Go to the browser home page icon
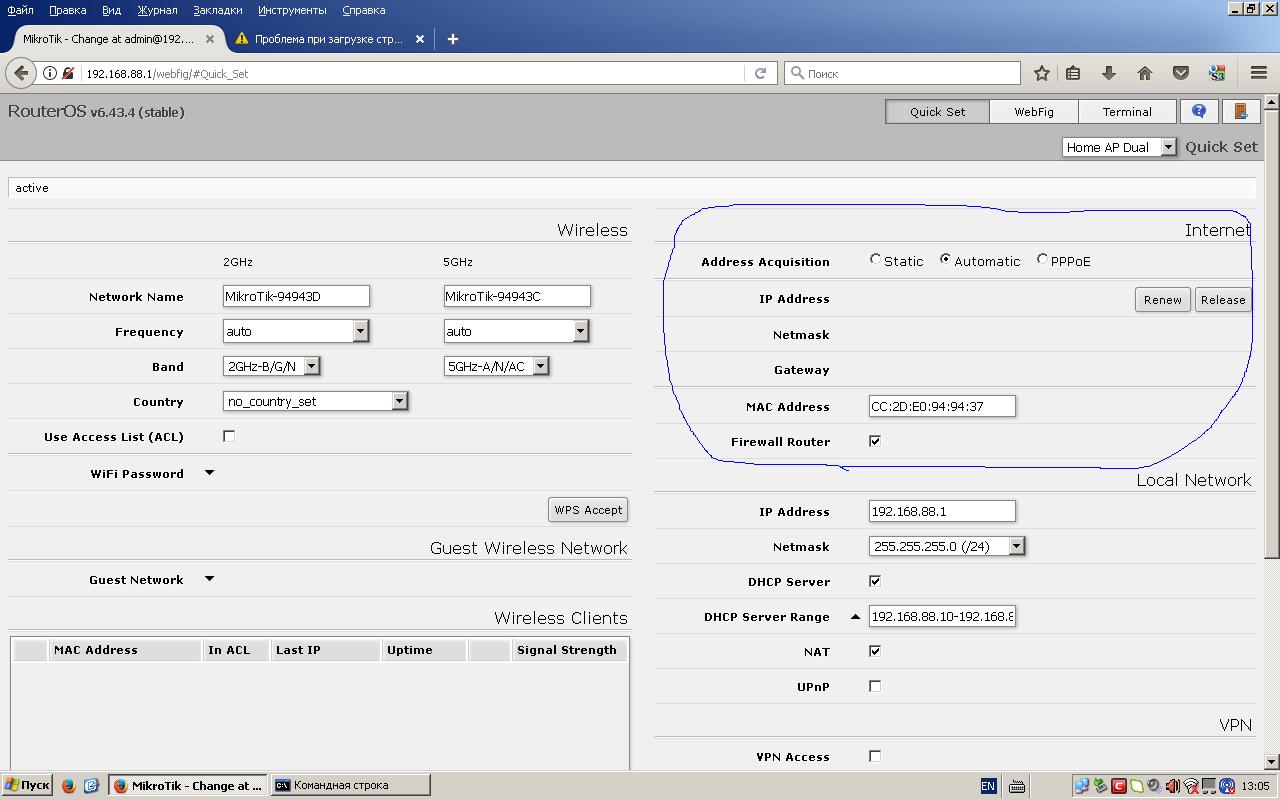This screenshot has width=1280, height=800. (x=1145, y=73)
